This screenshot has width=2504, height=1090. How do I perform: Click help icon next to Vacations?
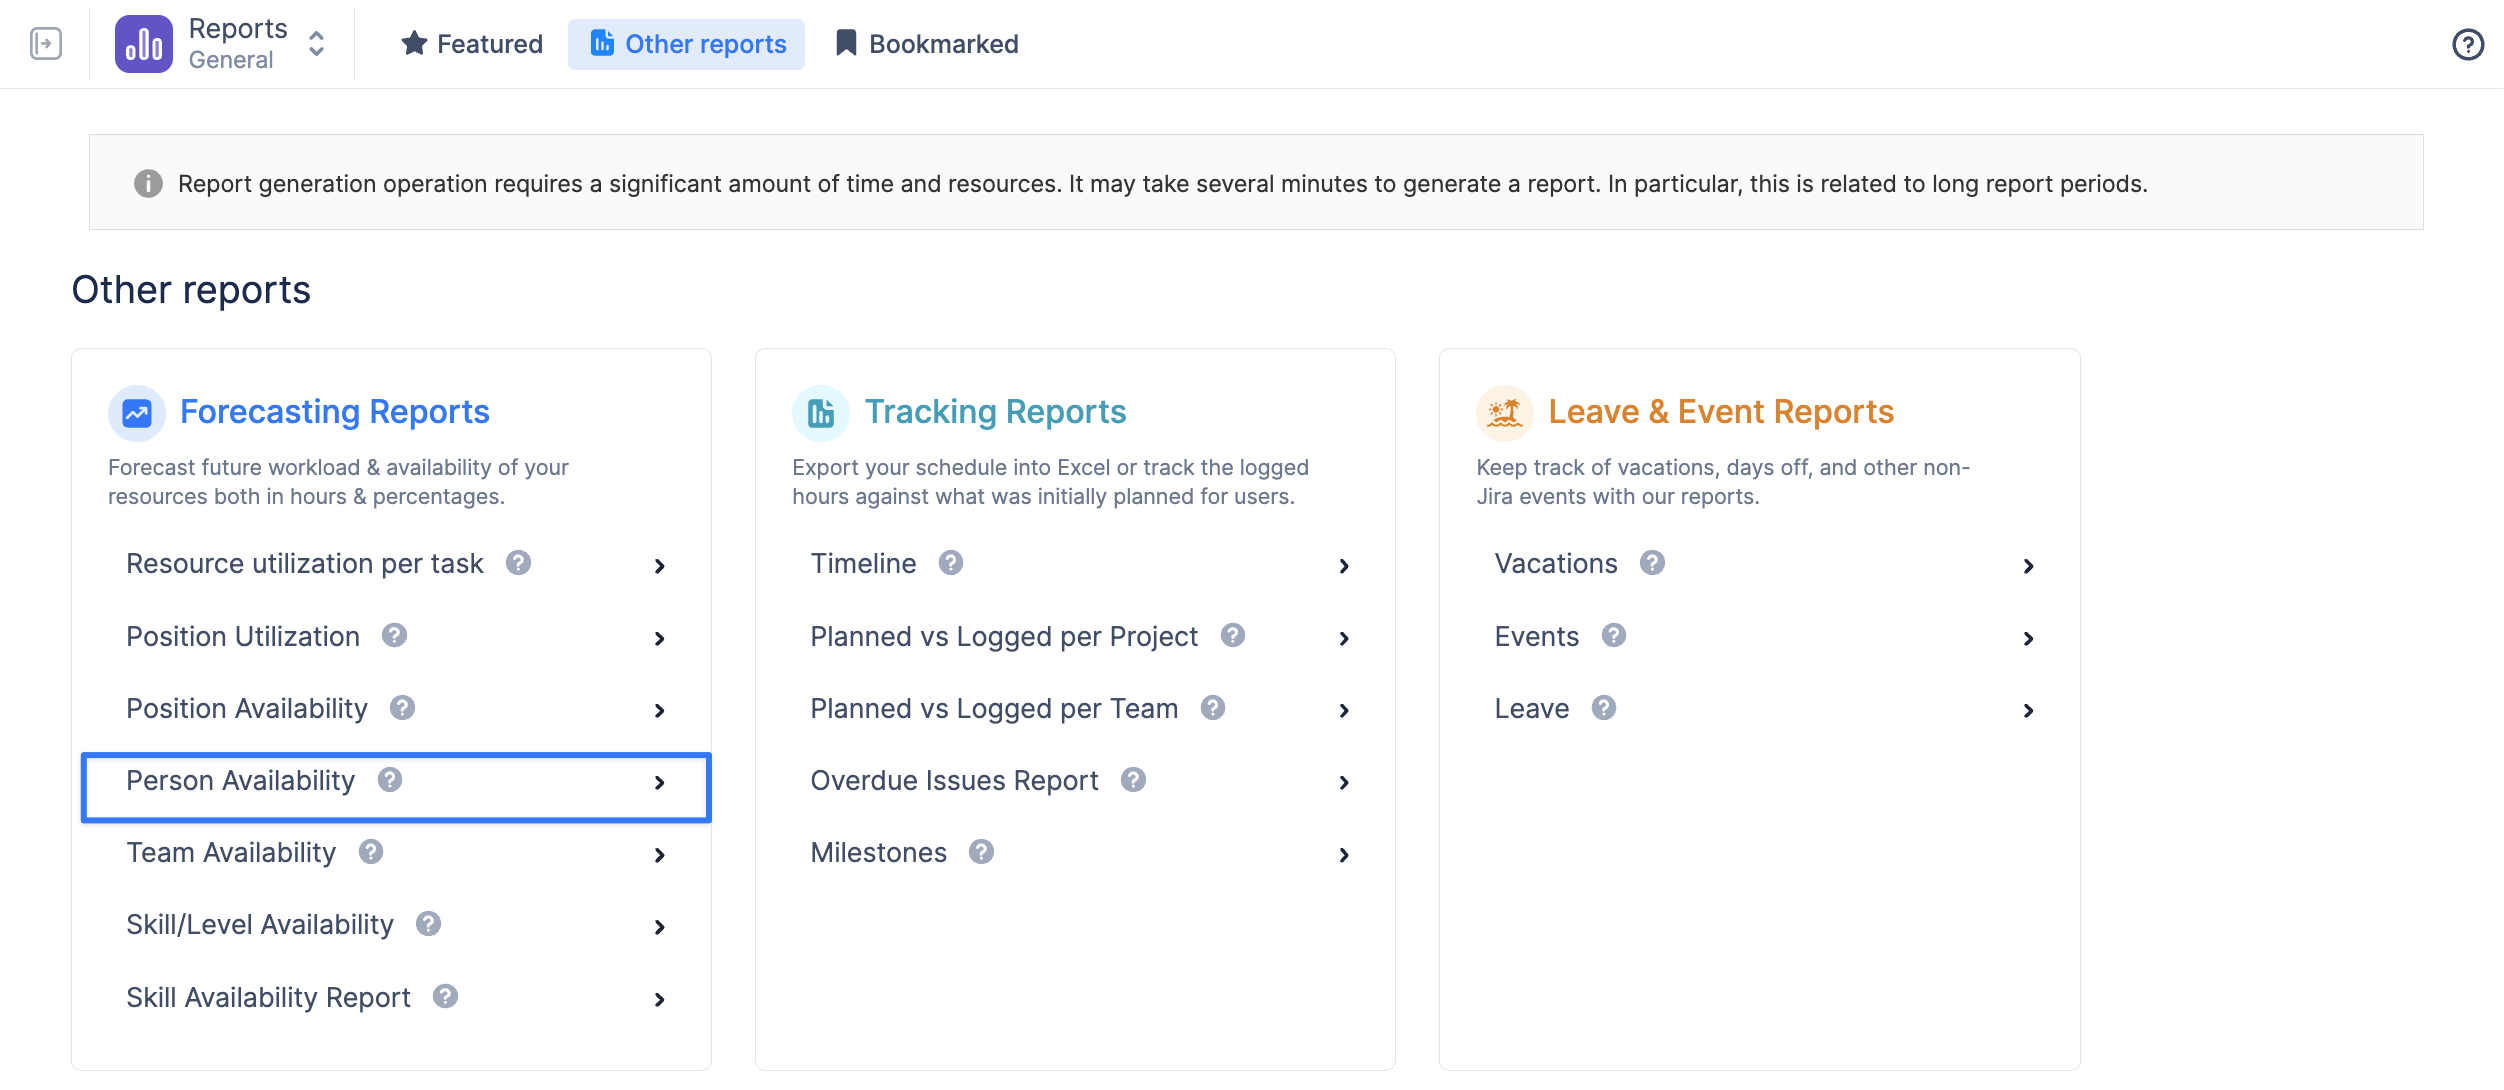point(1652,563)
